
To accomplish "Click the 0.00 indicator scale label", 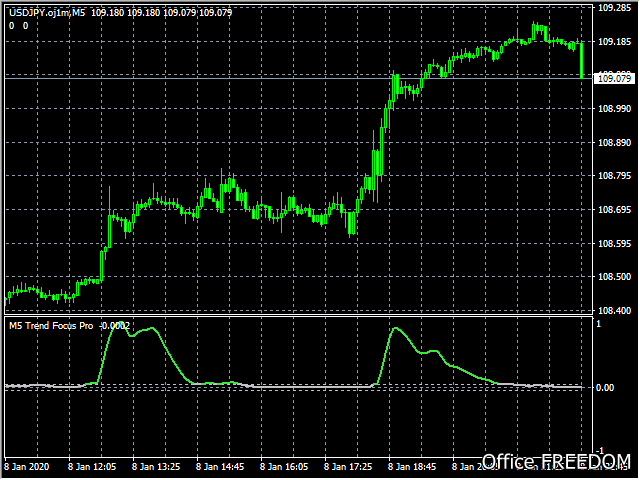I will pos(605,387).
